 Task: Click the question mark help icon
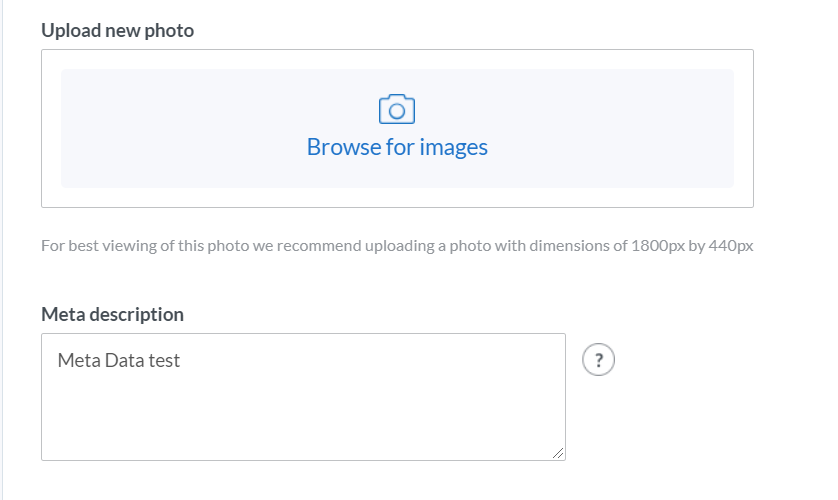pos(598,360)
